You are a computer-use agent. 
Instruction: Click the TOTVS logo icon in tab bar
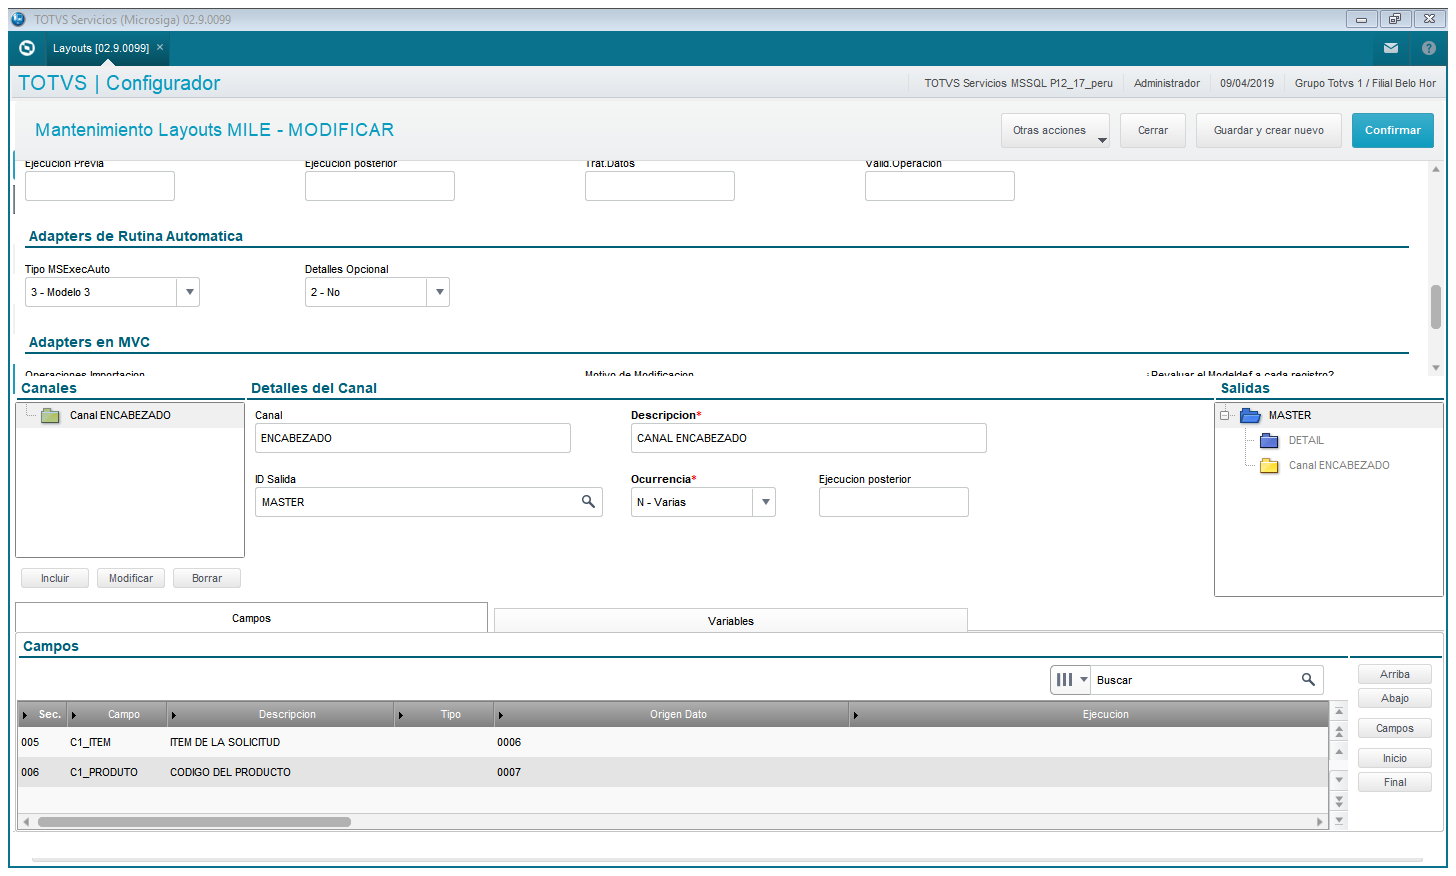(27, 48)
